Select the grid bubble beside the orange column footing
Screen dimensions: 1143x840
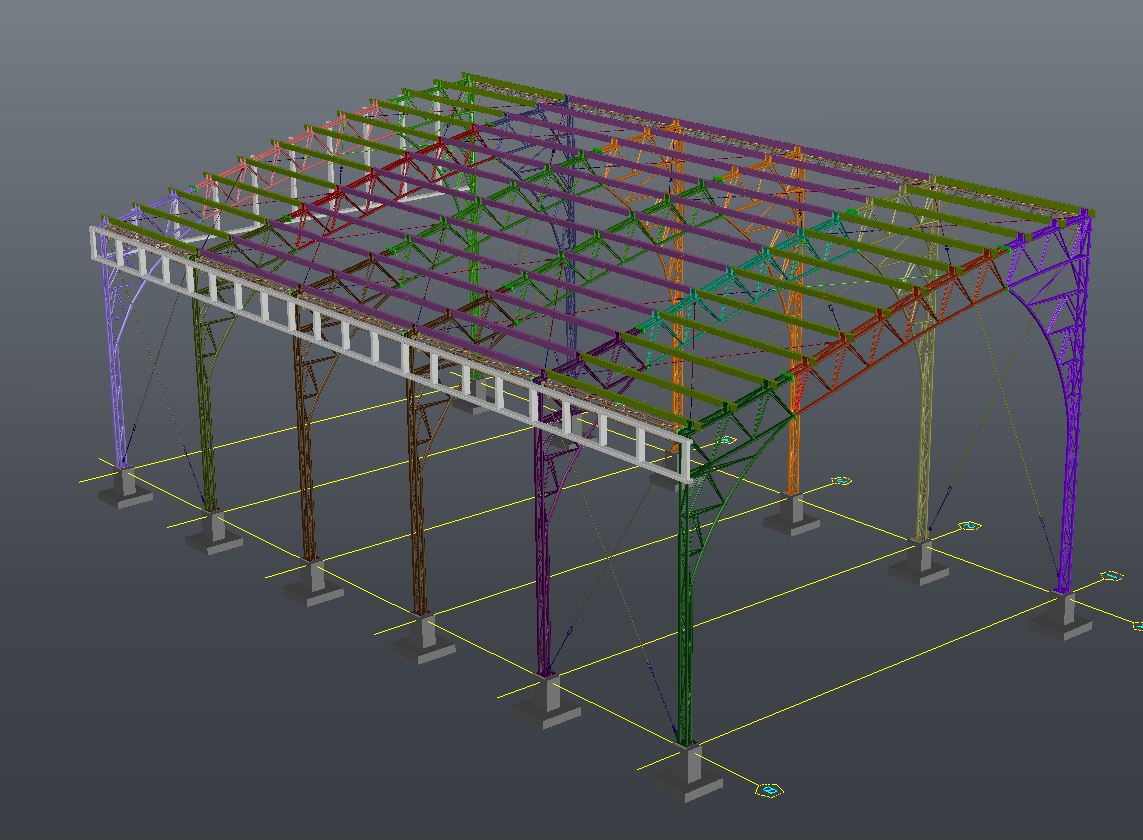841,481
